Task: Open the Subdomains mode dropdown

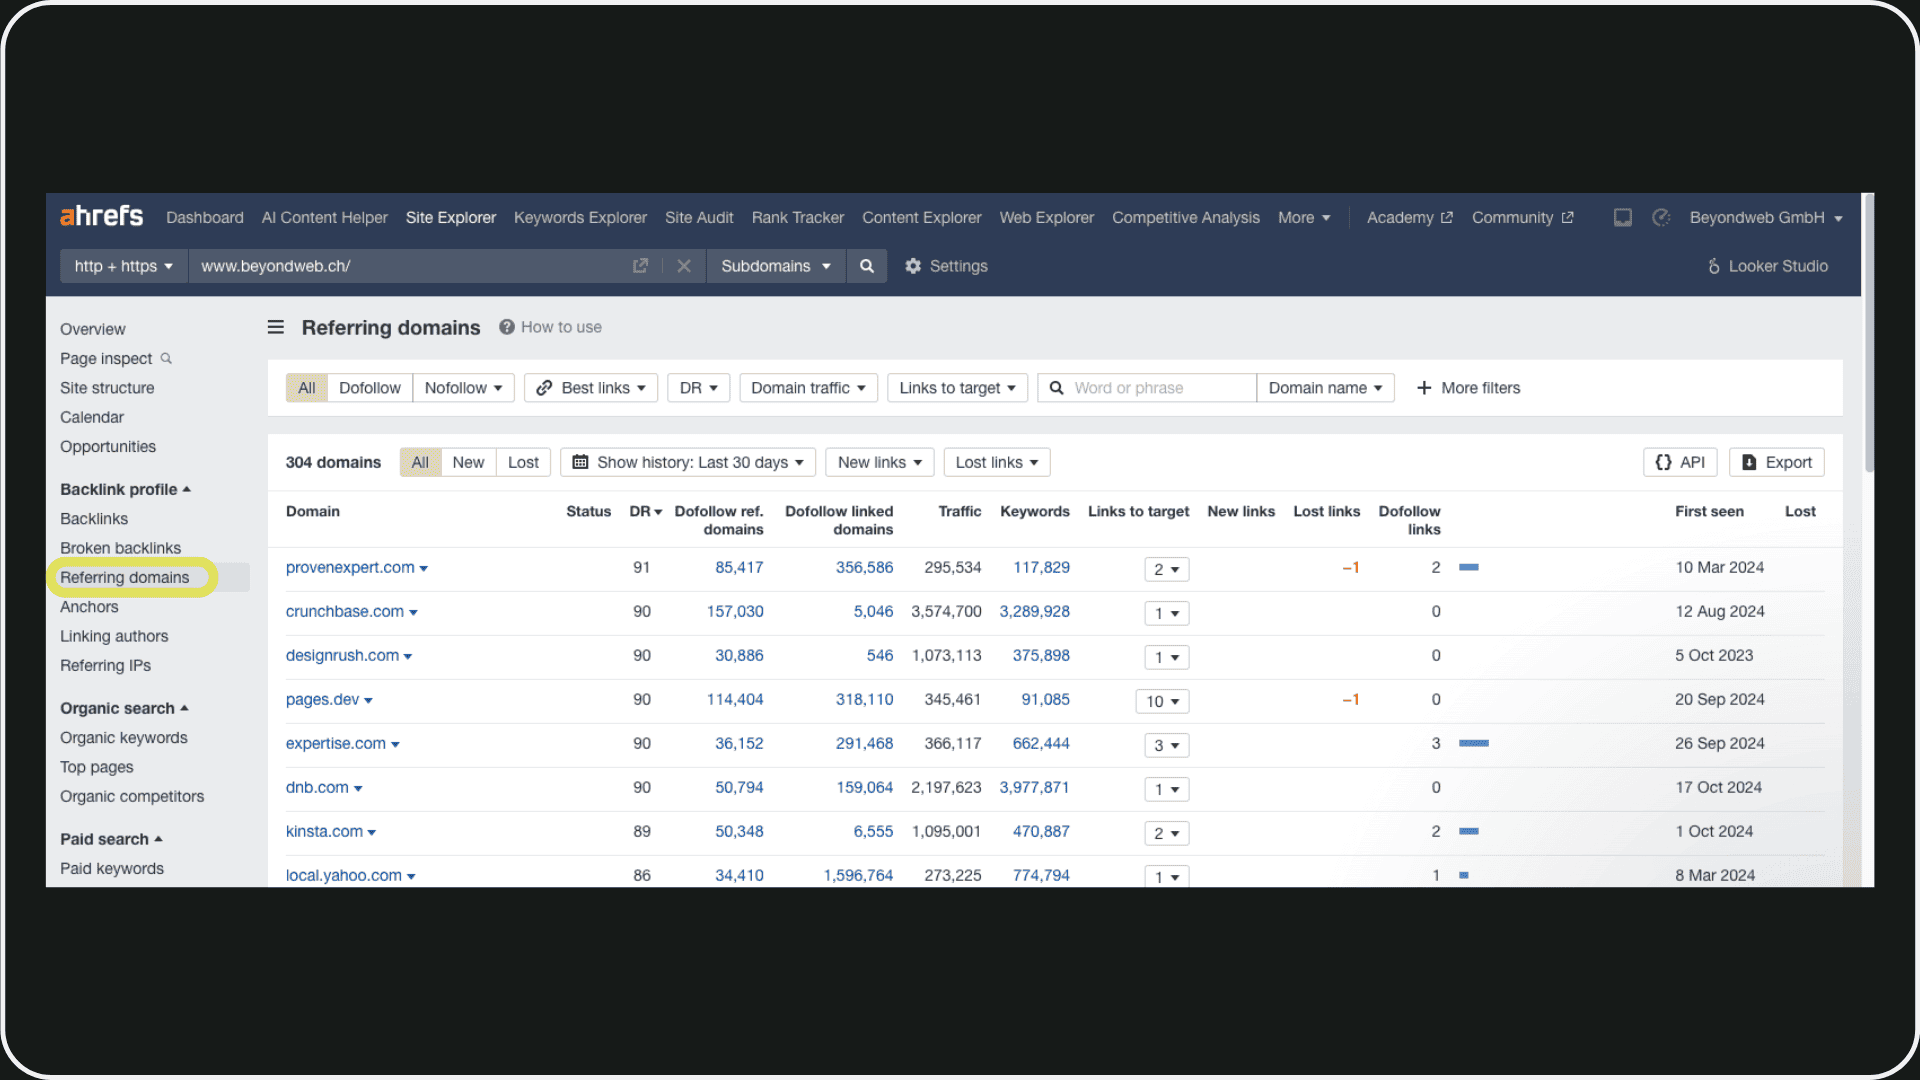Action: pyautogui.click(x=776, y=266)
